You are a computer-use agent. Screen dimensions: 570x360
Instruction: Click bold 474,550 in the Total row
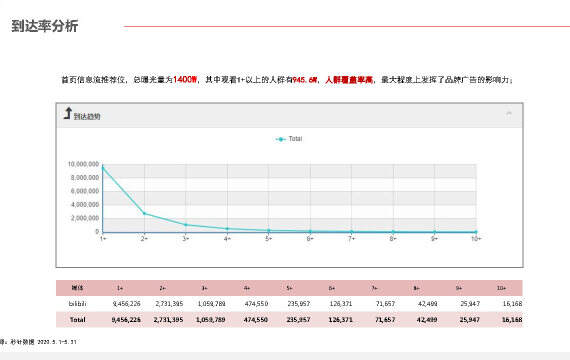coord(256,320)
